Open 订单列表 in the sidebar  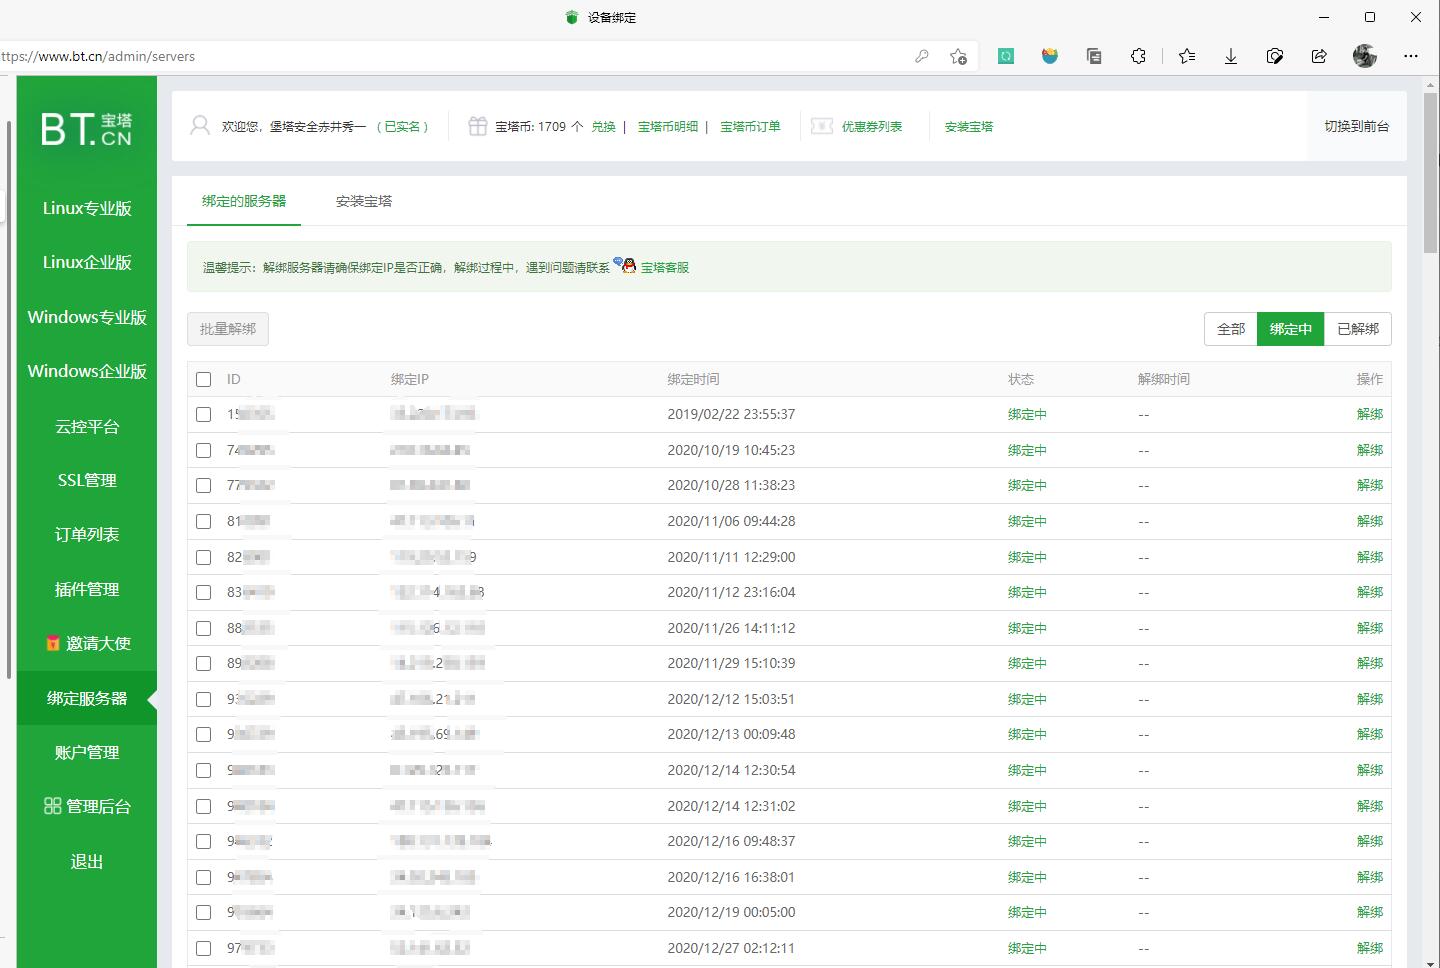[87, 534]
